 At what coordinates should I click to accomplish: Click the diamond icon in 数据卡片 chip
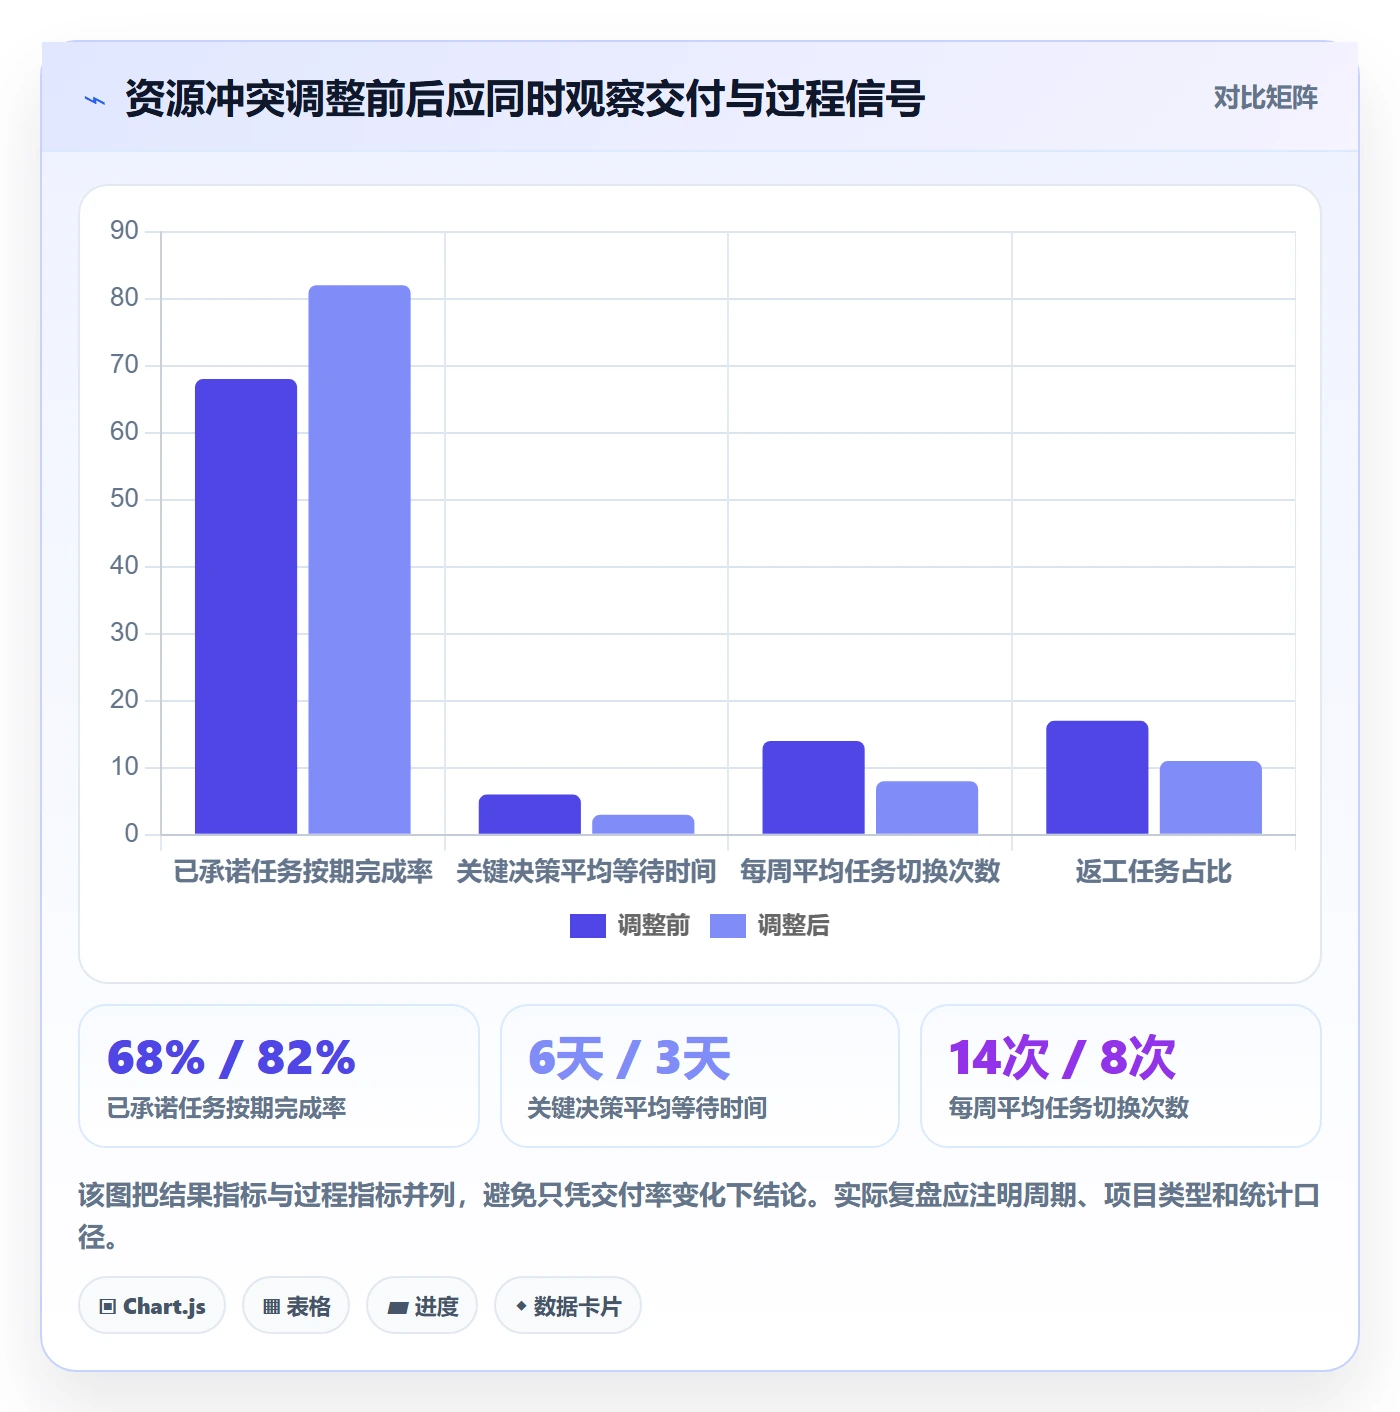pyautogui.click(x=521, y=1306)
